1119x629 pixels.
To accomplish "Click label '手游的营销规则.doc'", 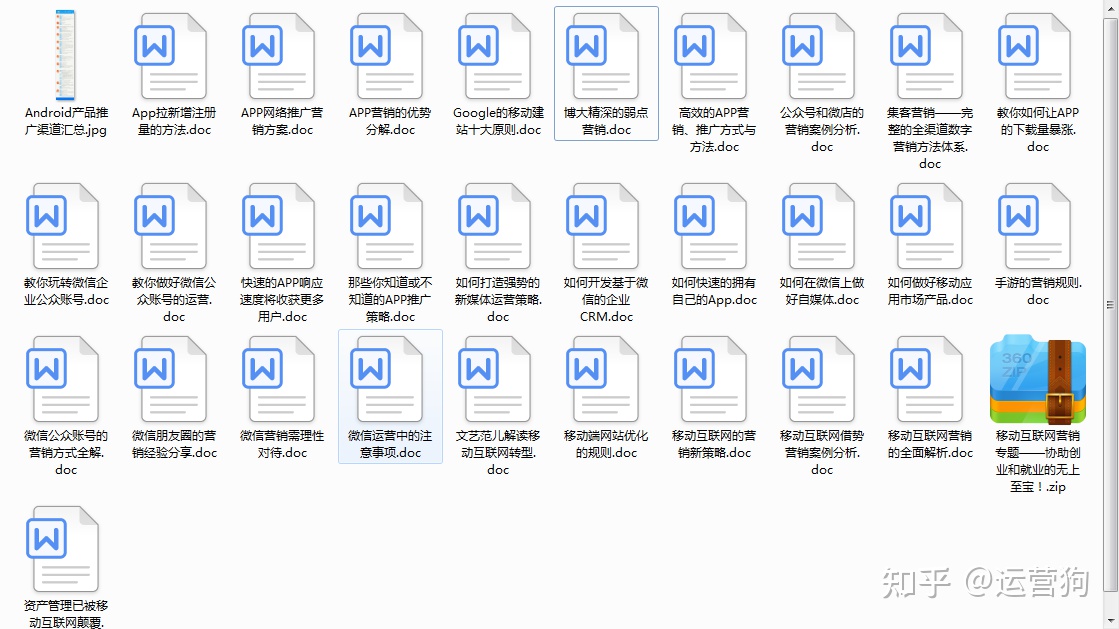I will pyautogui.click(x=1038, y=291).
